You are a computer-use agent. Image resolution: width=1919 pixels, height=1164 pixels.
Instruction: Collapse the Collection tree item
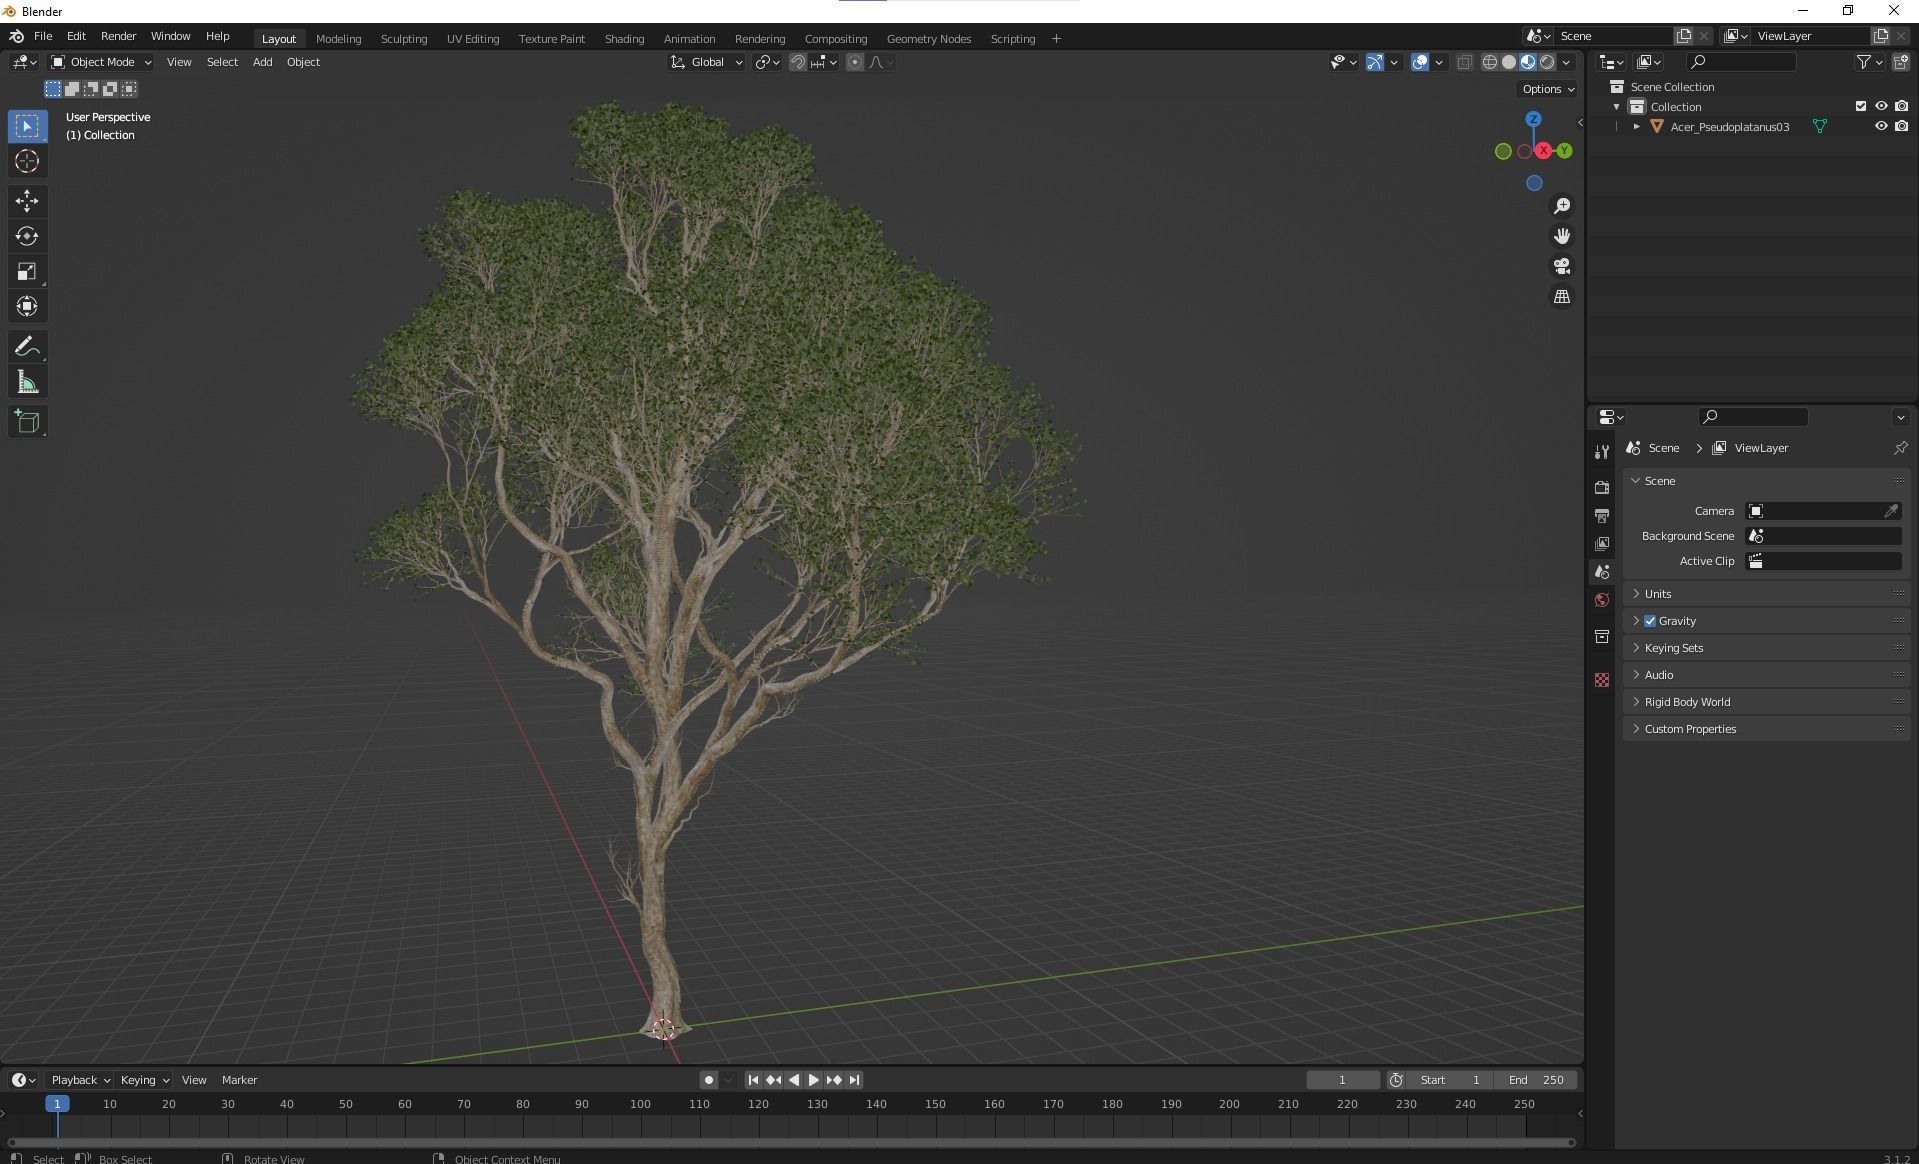click(1616, 107)
